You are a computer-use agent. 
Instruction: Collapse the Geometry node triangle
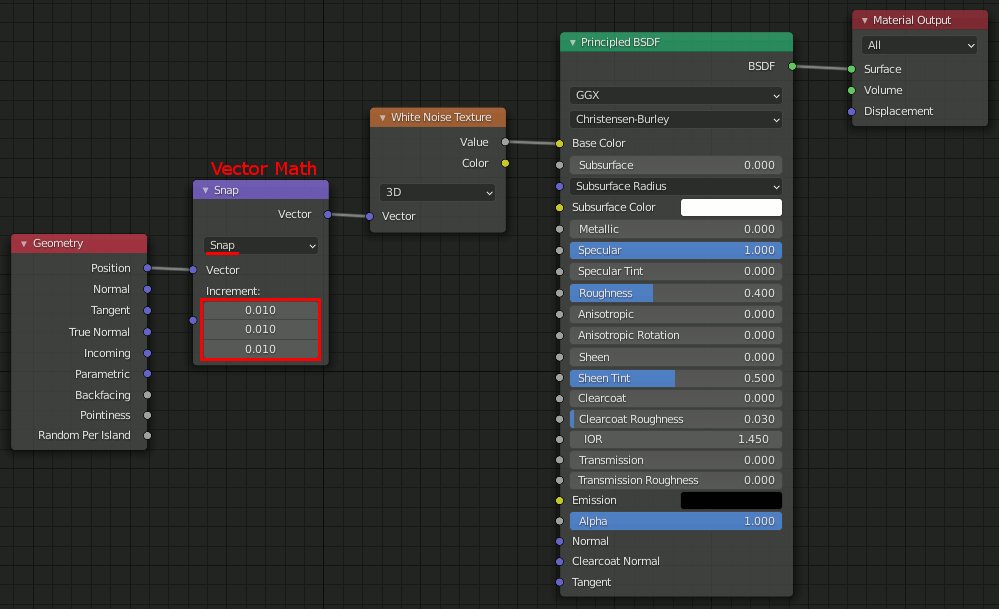click(x=24, y=243)
